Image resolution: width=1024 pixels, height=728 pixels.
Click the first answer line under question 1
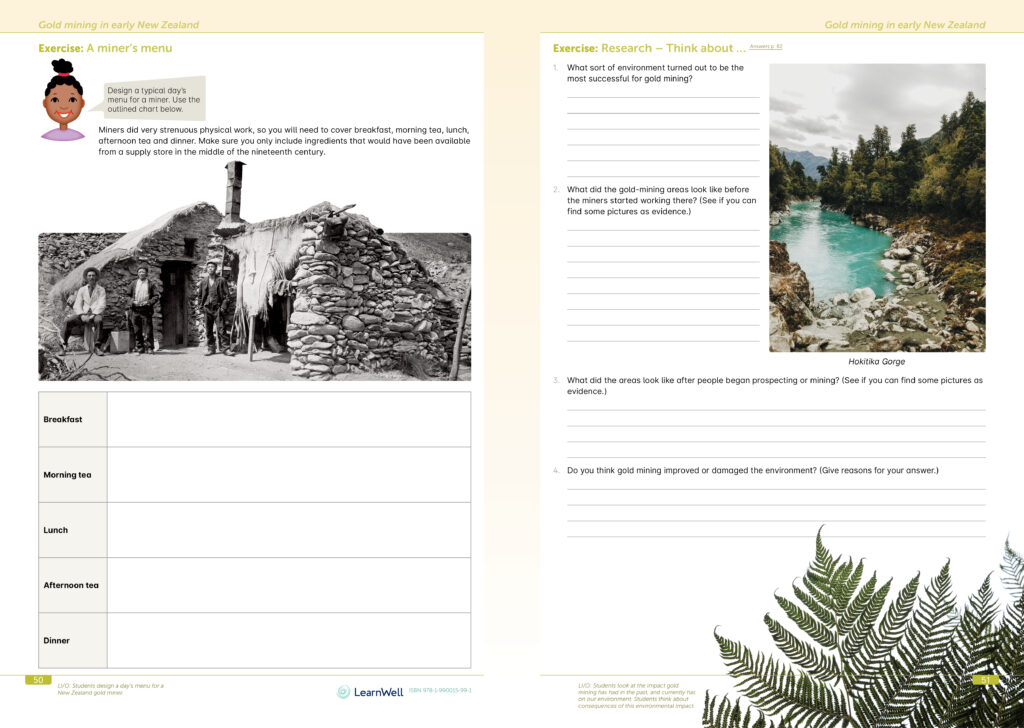point(663,97)
